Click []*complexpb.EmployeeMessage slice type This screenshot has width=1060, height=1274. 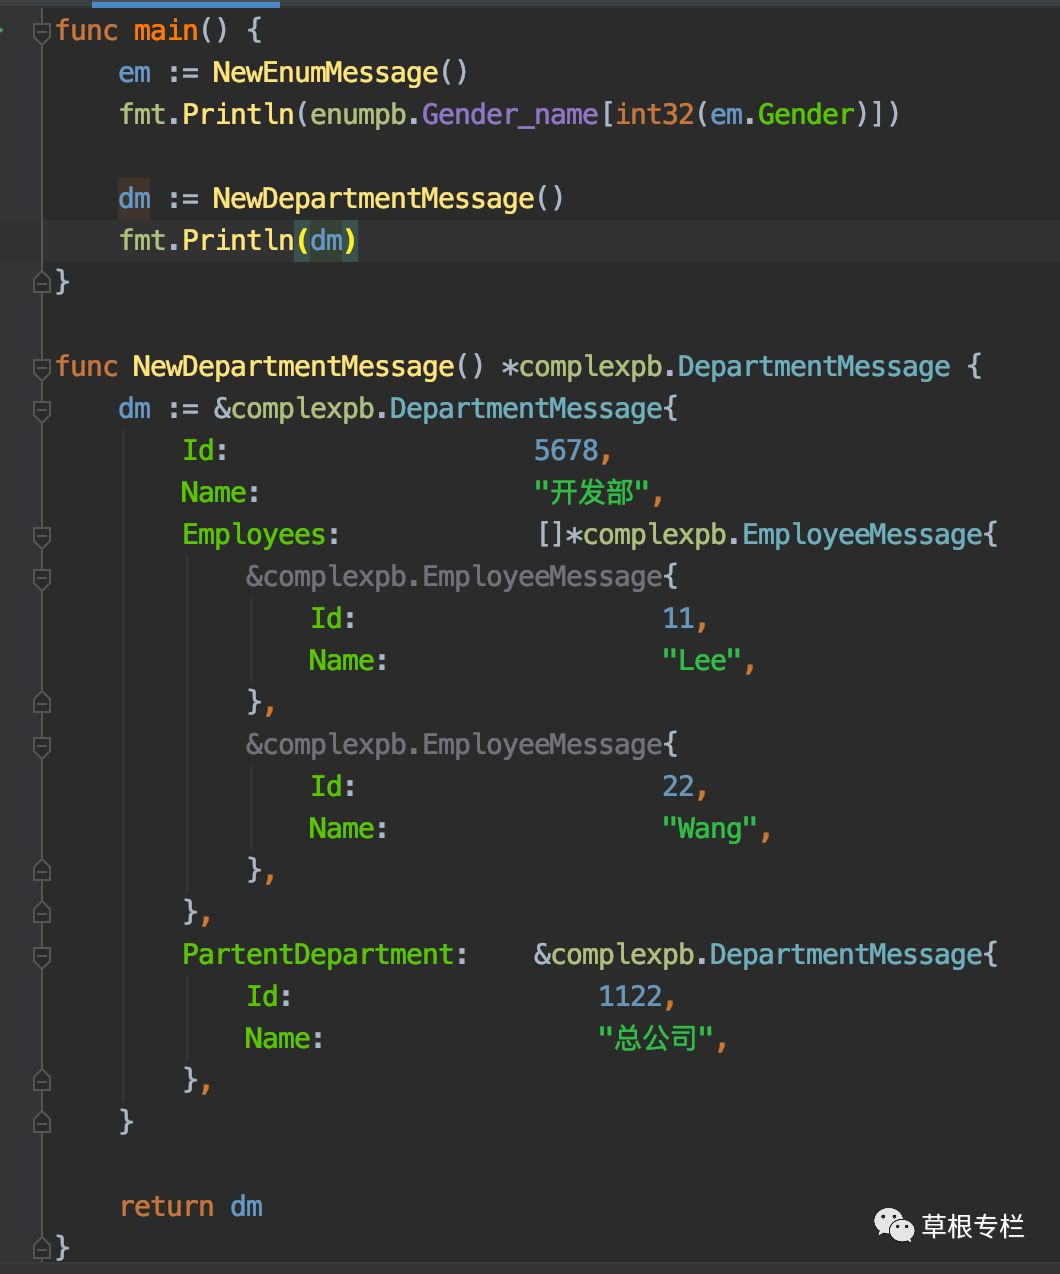pos(767,535)
